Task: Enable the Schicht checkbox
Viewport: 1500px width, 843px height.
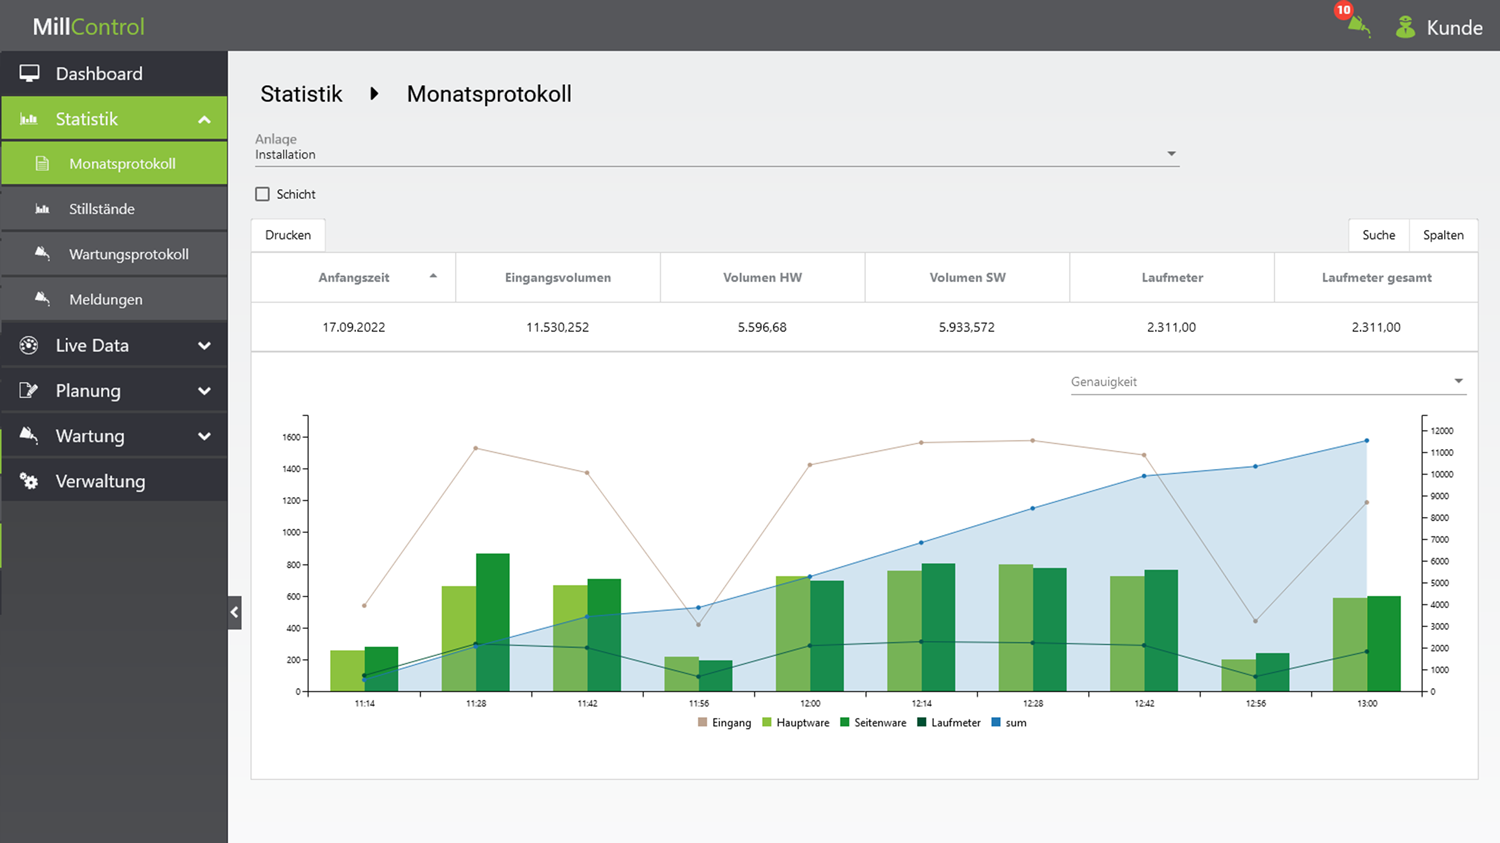Action: click(x=262, y=194)
